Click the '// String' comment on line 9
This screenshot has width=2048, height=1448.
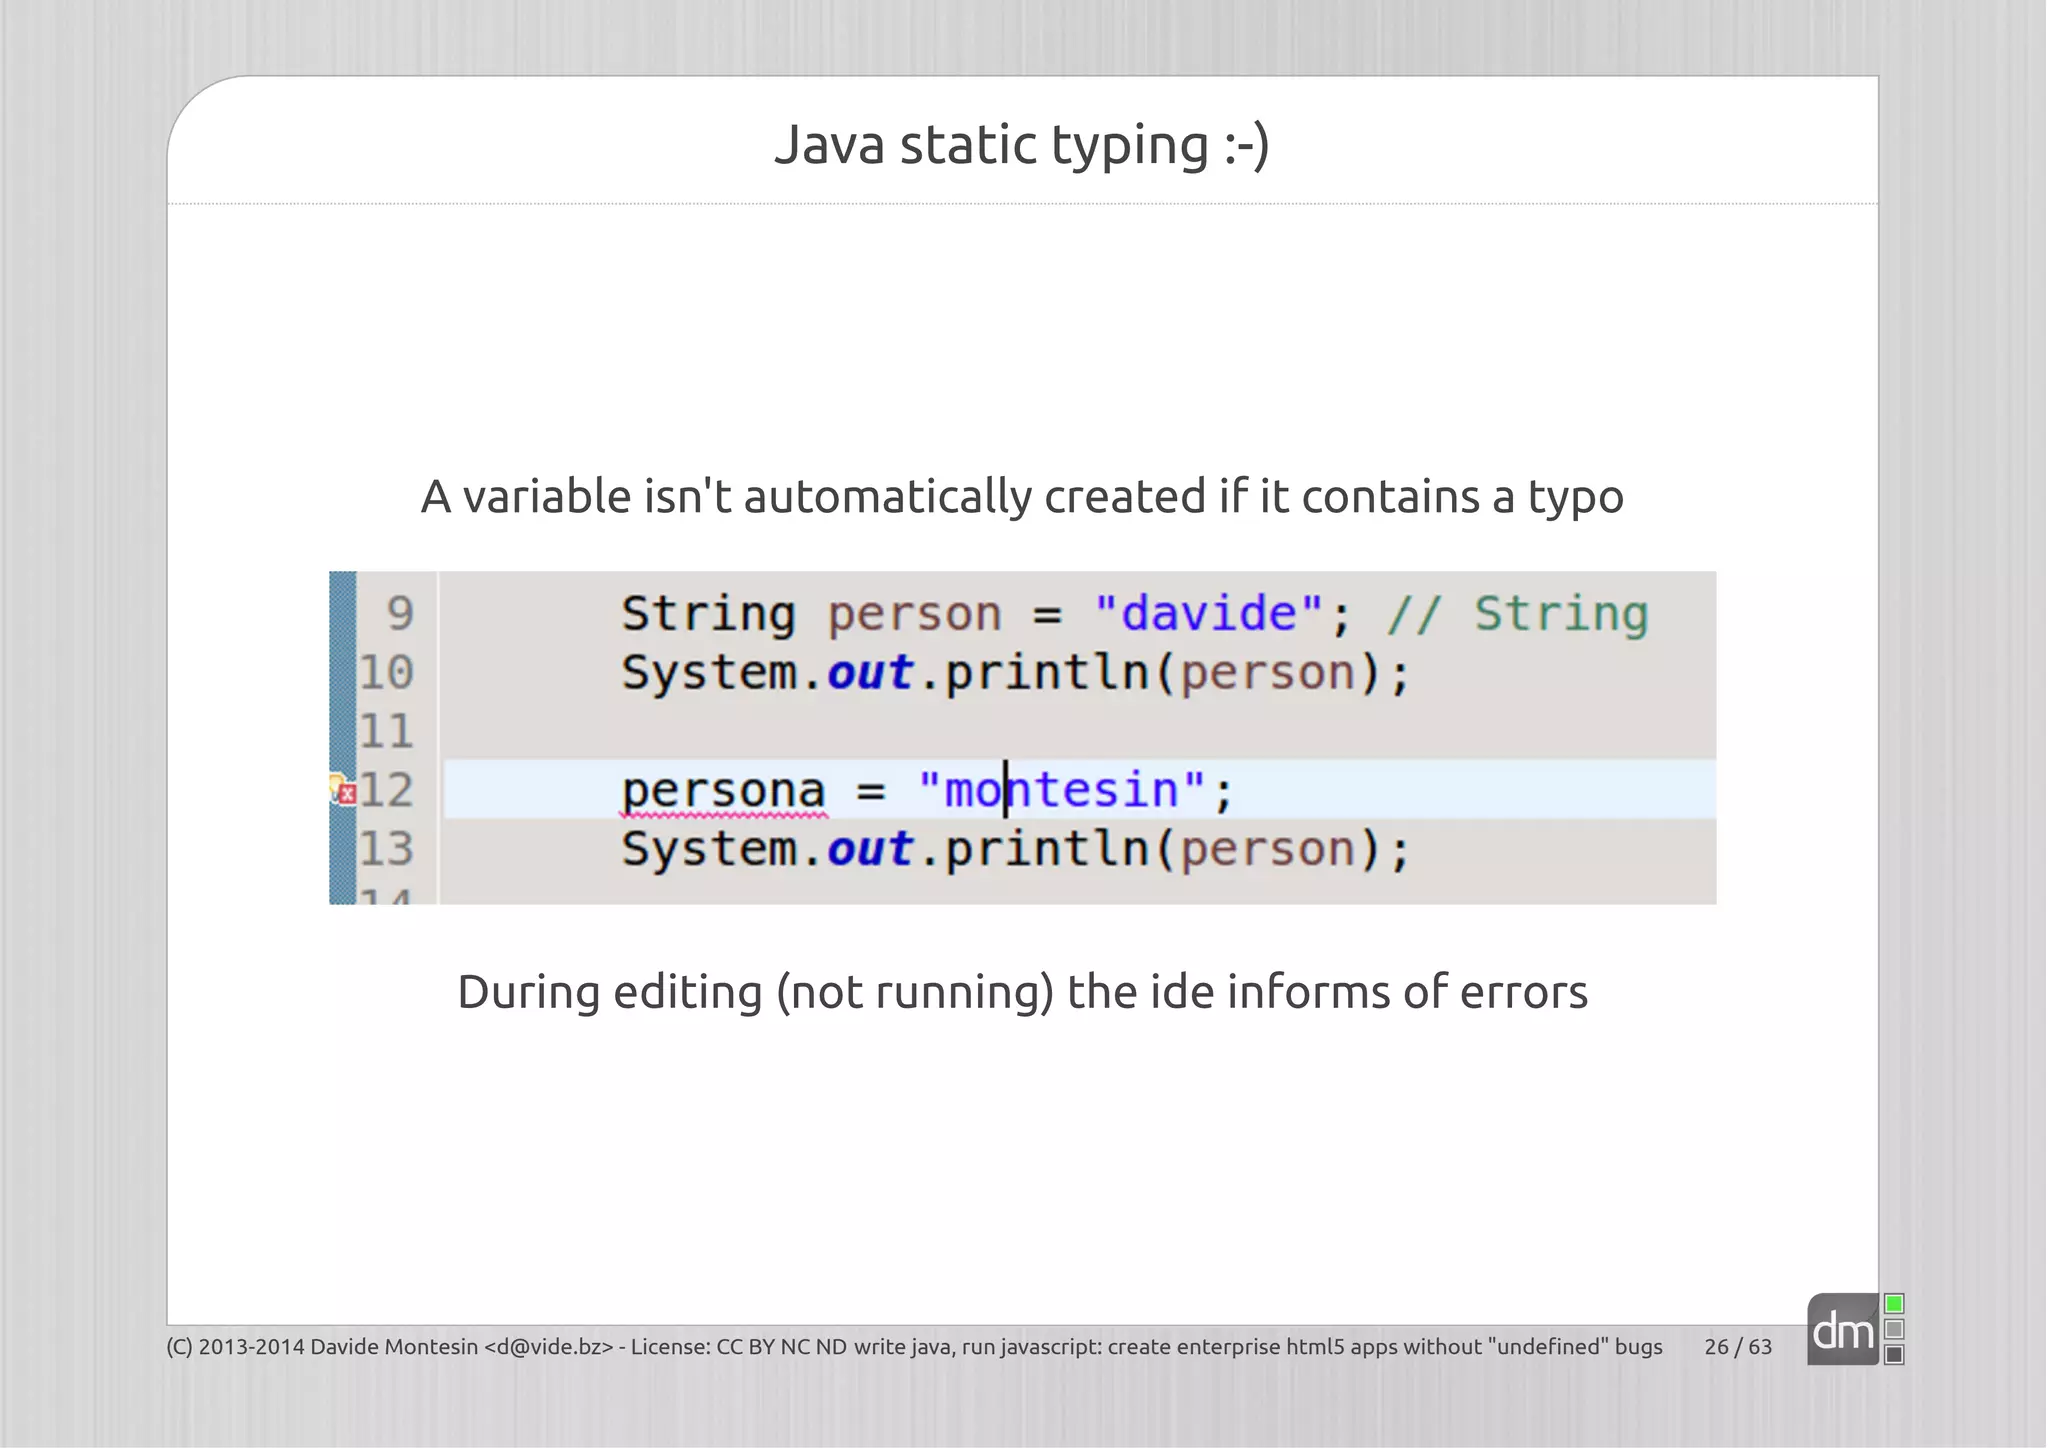(1518, 614)
